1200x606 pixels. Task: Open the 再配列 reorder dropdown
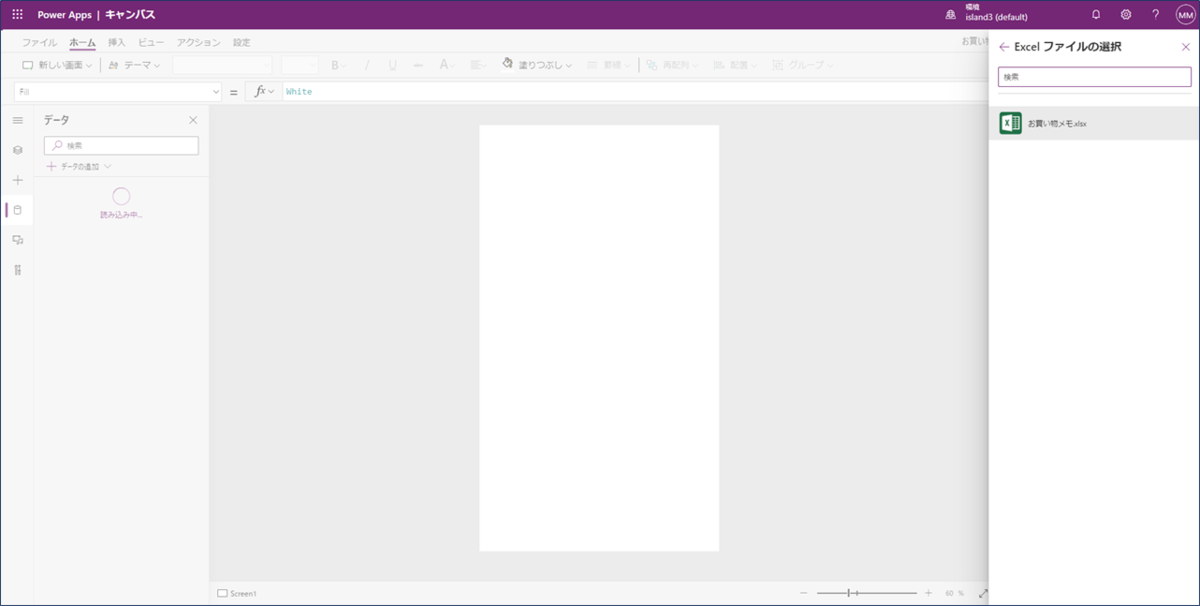point(670,65)
